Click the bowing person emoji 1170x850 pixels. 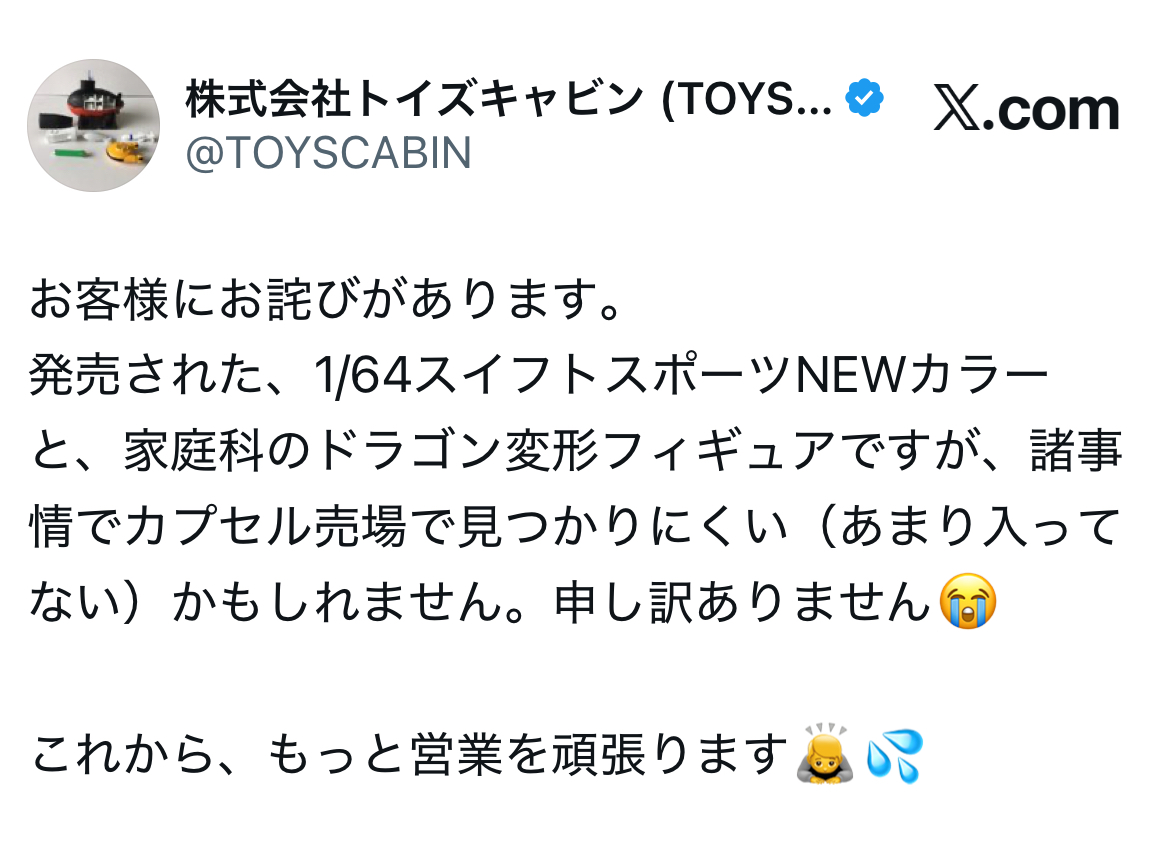coord(825,753)
